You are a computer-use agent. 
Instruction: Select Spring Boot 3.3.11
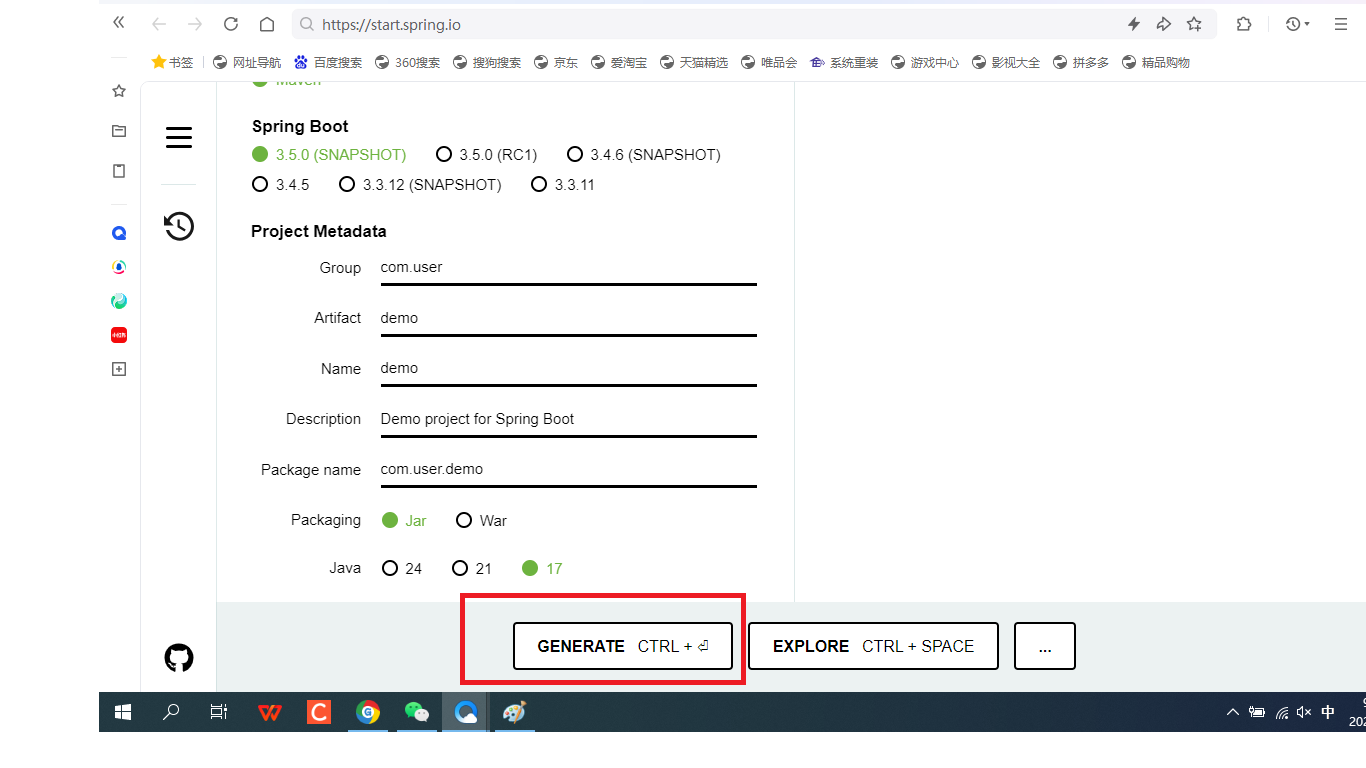[562, 184]
